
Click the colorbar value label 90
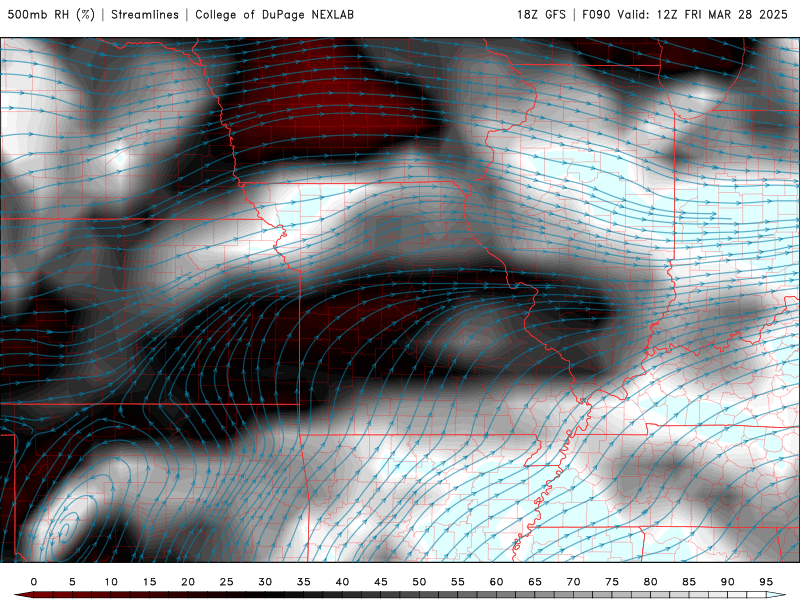728,582
